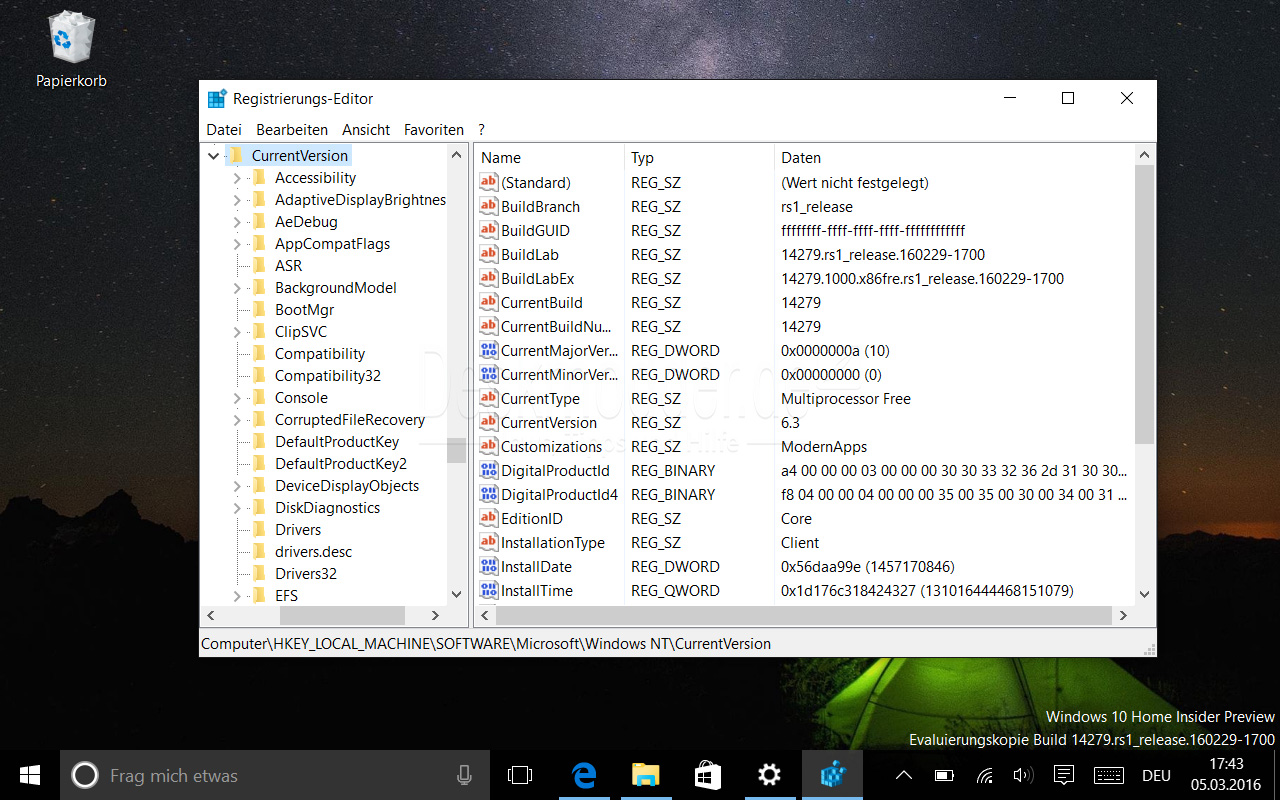Click the Registrierungs-Editor title bar app icon
The height and width of the screenshot is (800, 1280).
(217, 98)
